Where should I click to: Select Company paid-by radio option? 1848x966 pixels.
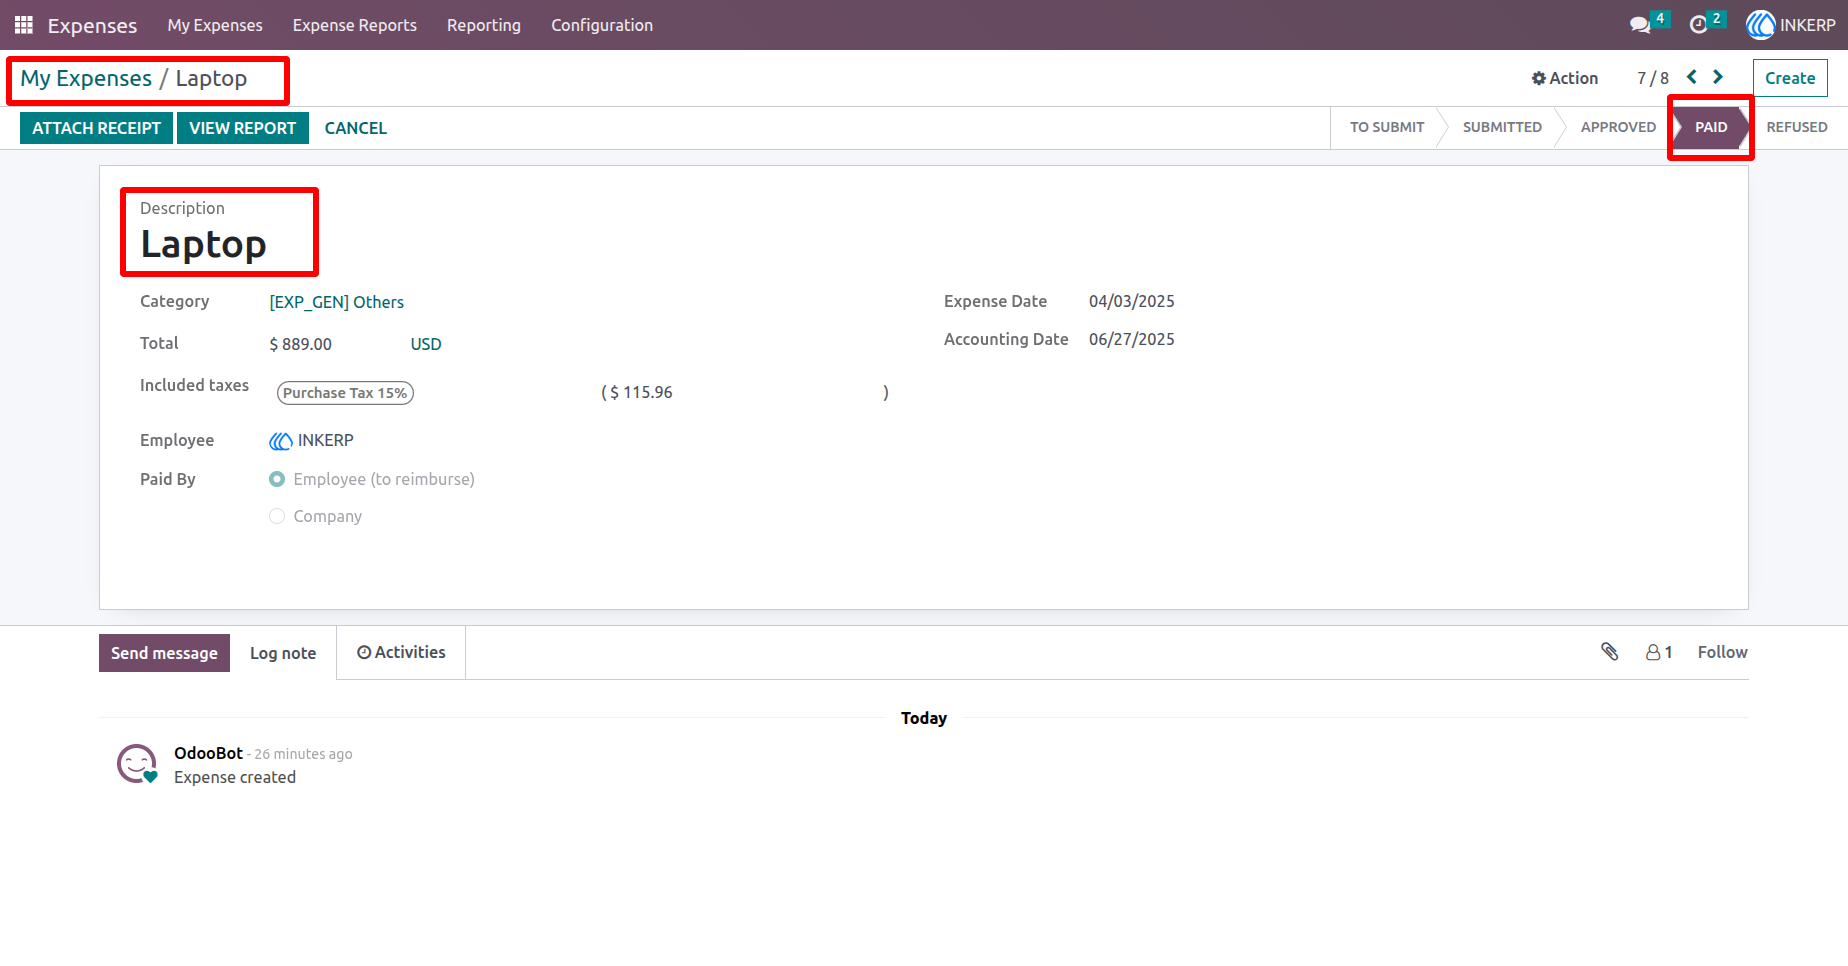277,516
